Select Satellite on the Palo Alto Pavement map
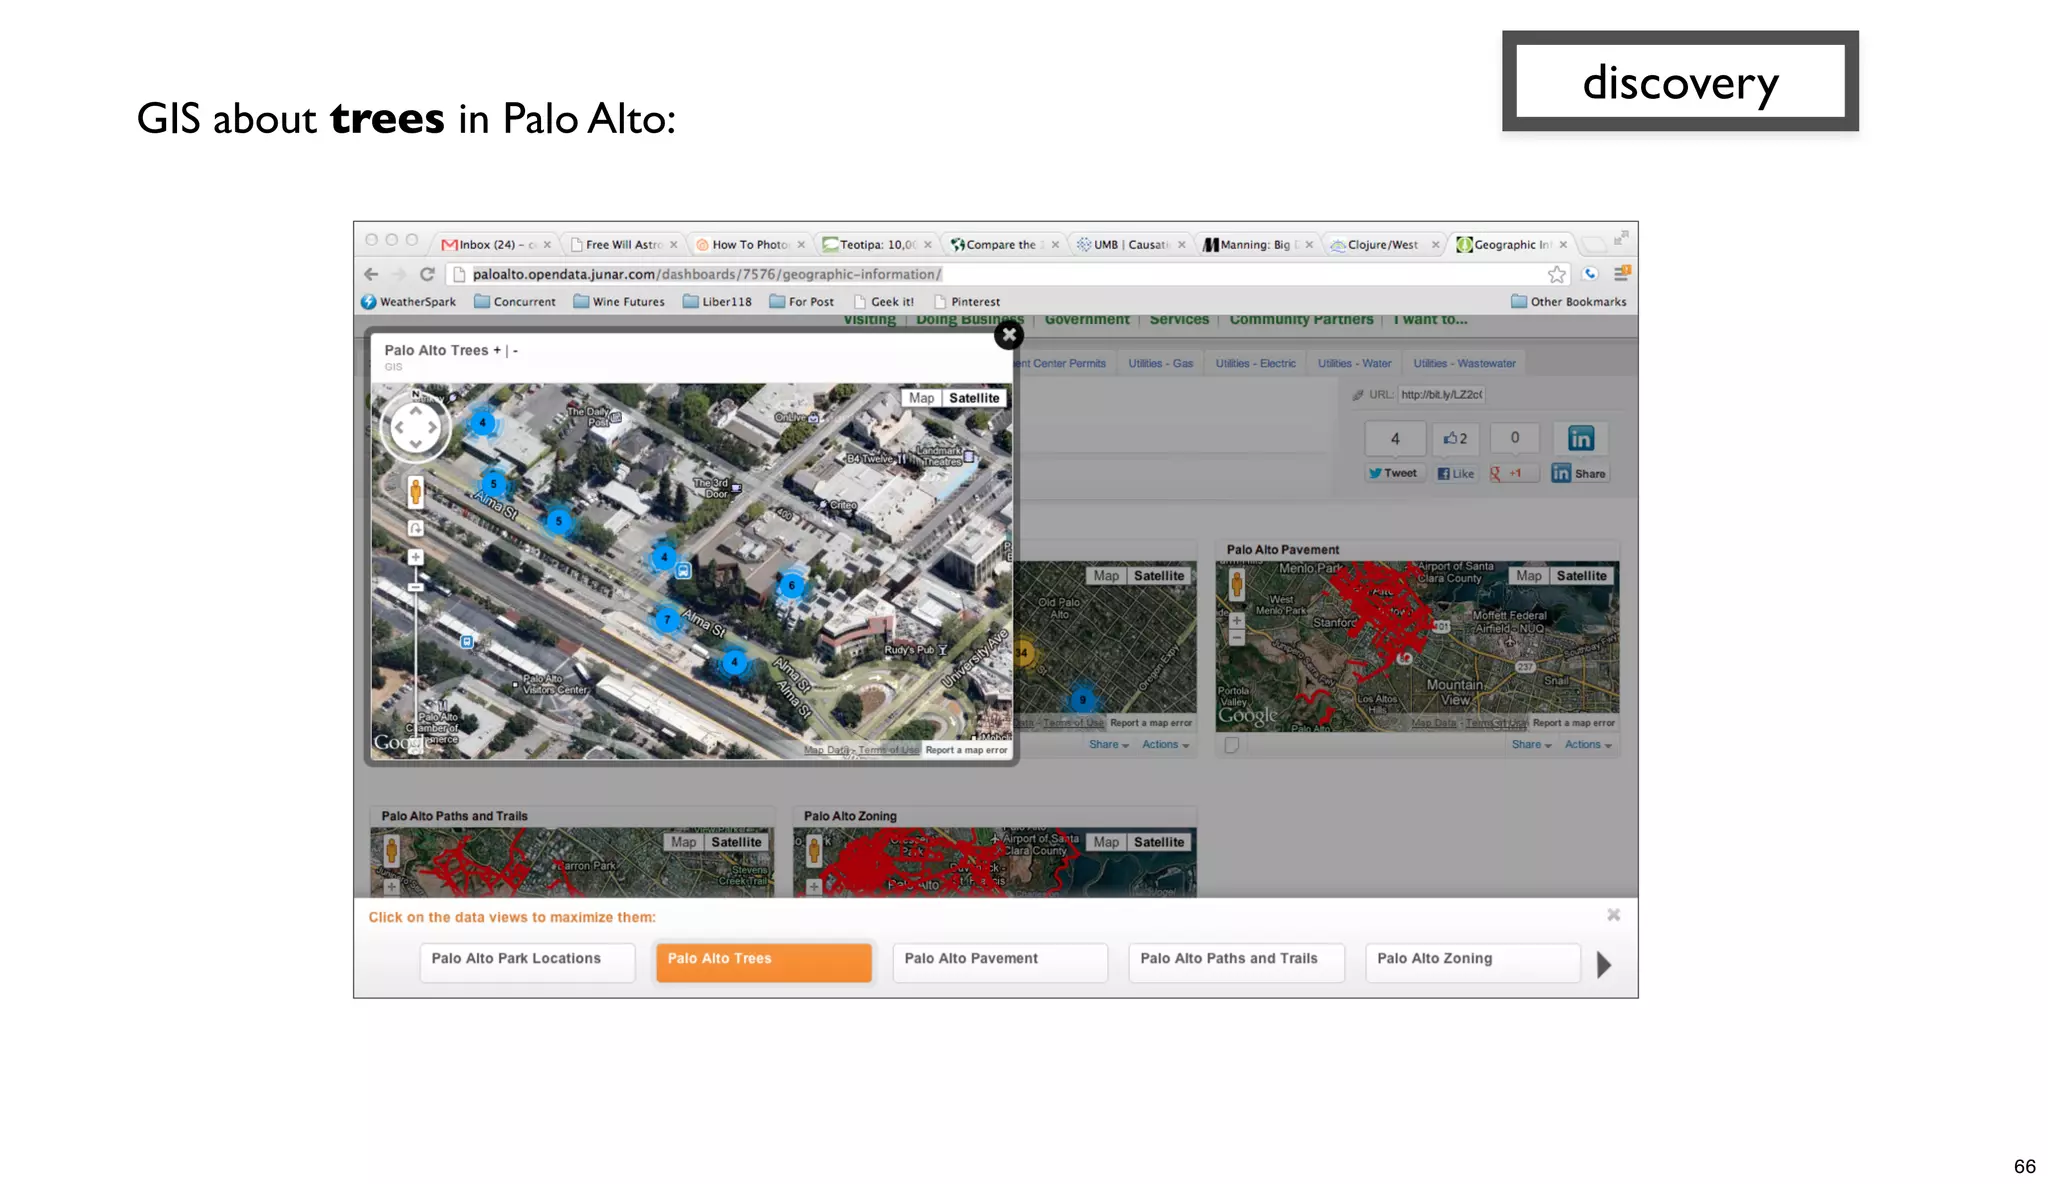 click(1581, 576)
